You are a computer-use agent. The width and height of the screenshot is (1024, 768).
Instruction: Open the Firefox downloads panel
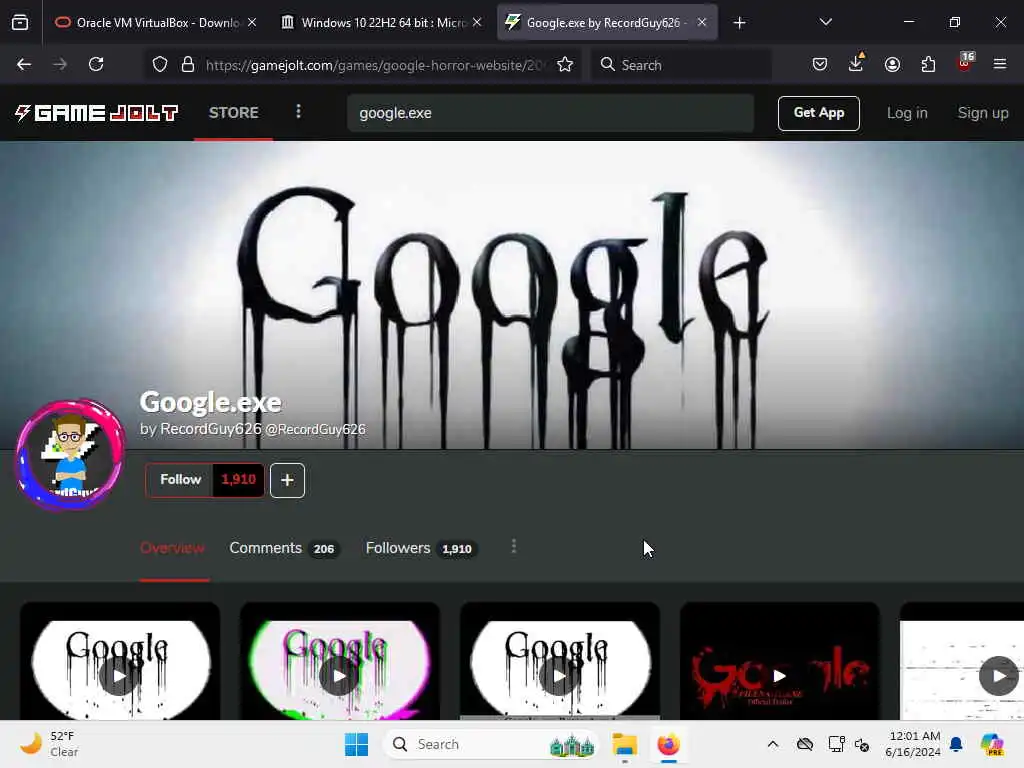click(856, 63)
